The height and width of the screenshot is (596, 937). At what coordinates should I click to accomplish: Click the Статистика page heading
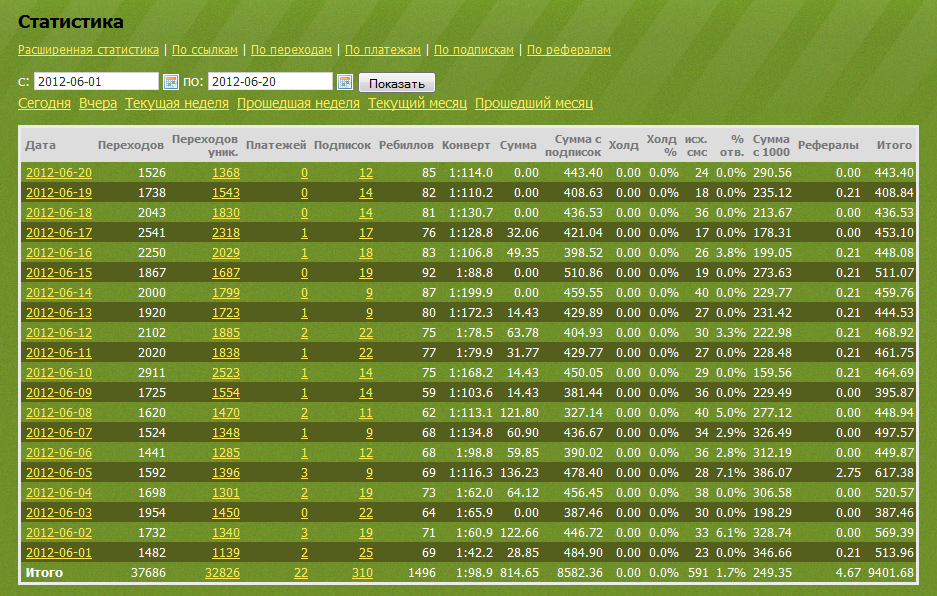click(x=71, y=22)
